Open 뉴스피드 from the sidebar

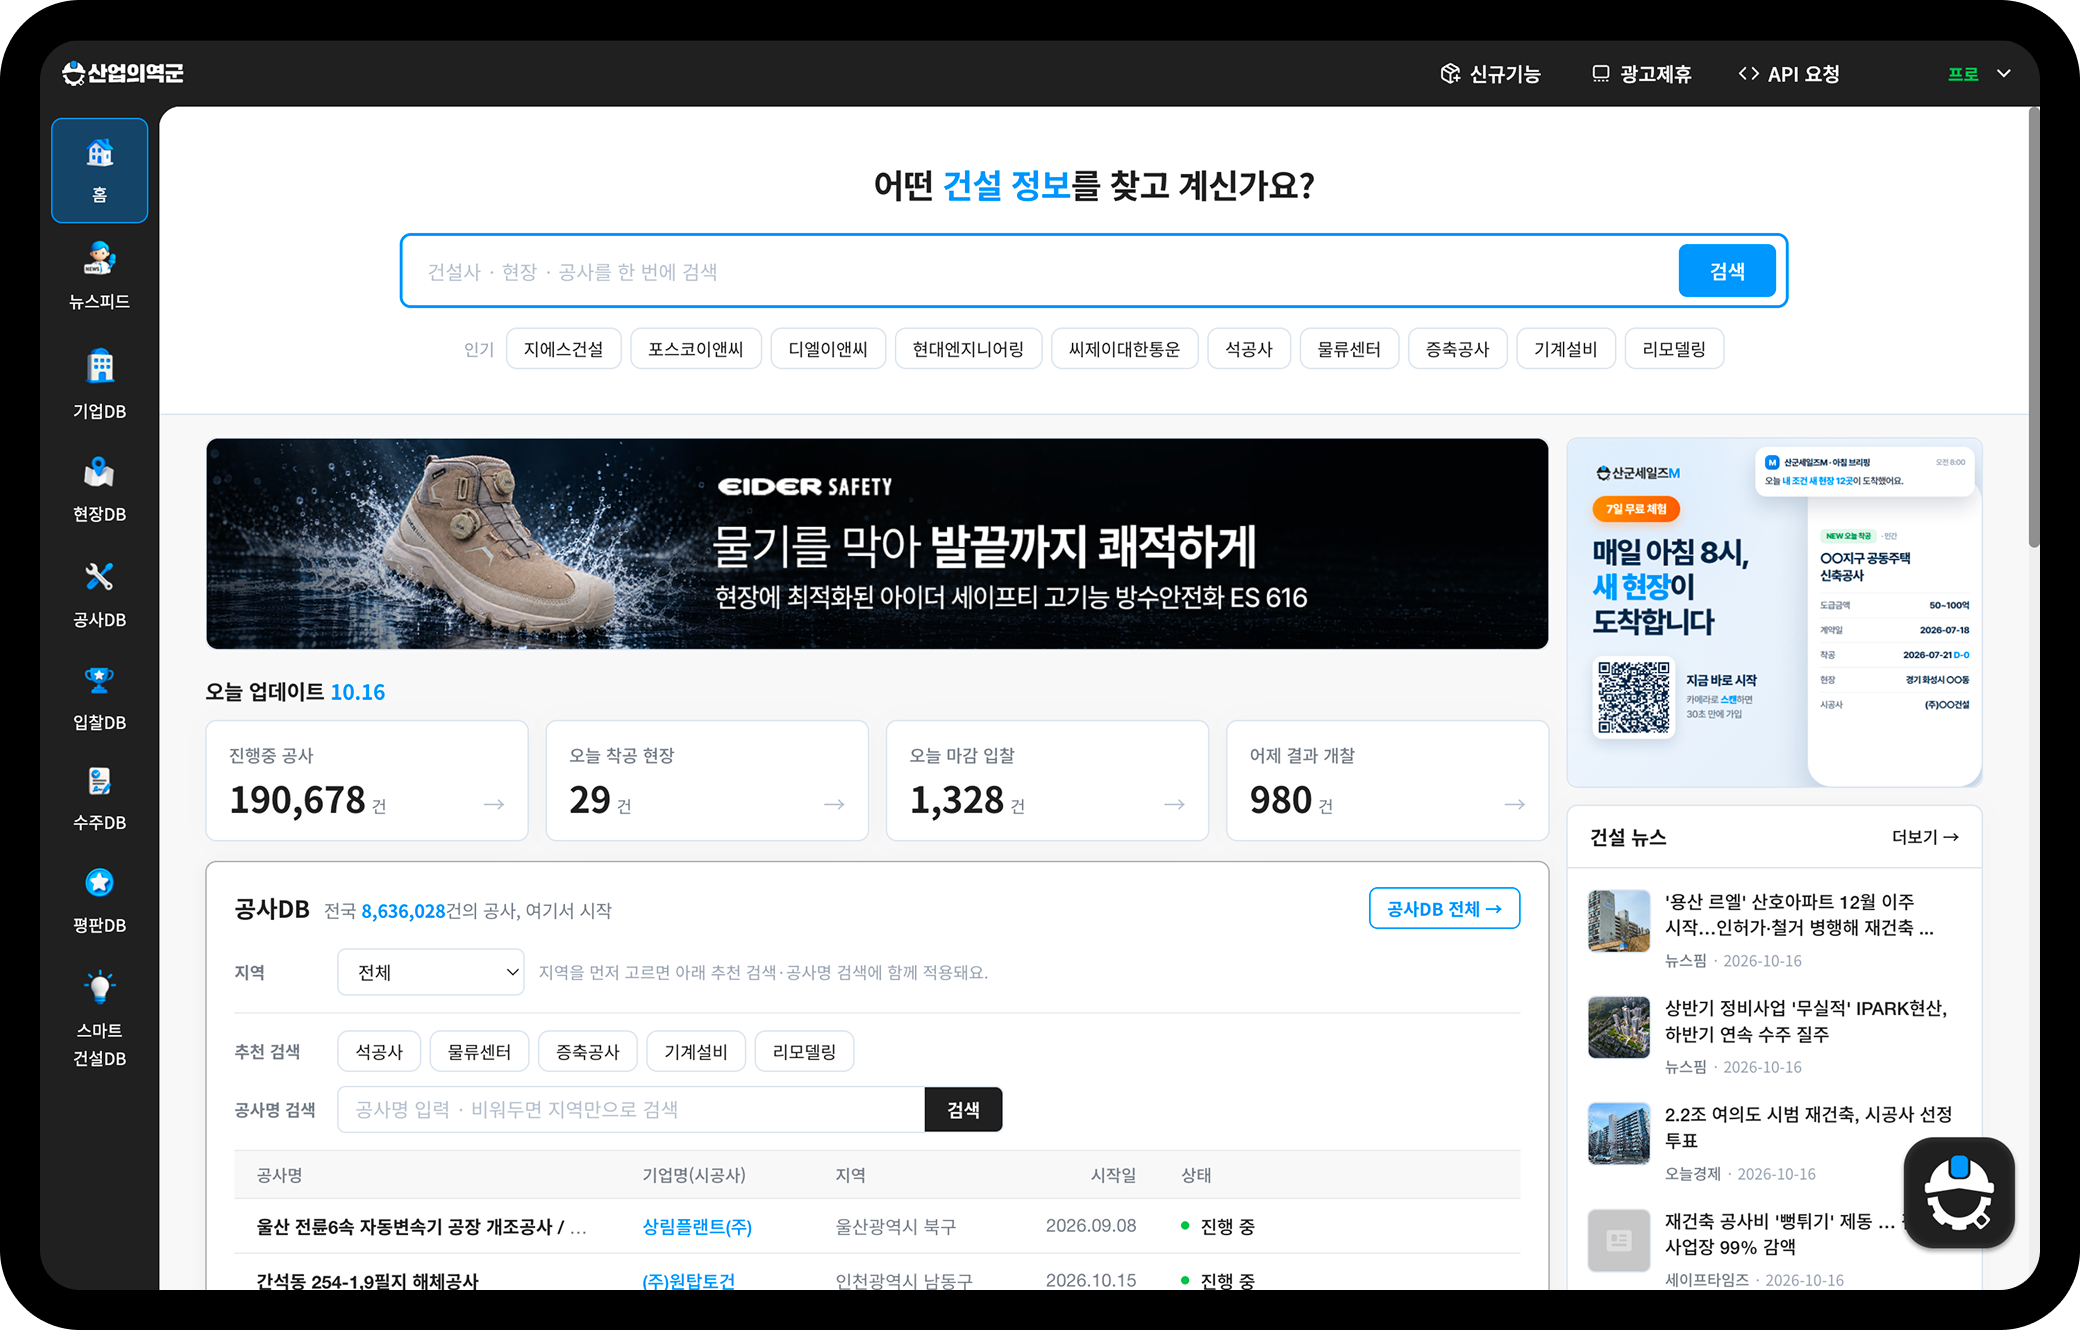pyautogui.click(x=99, y=276)
